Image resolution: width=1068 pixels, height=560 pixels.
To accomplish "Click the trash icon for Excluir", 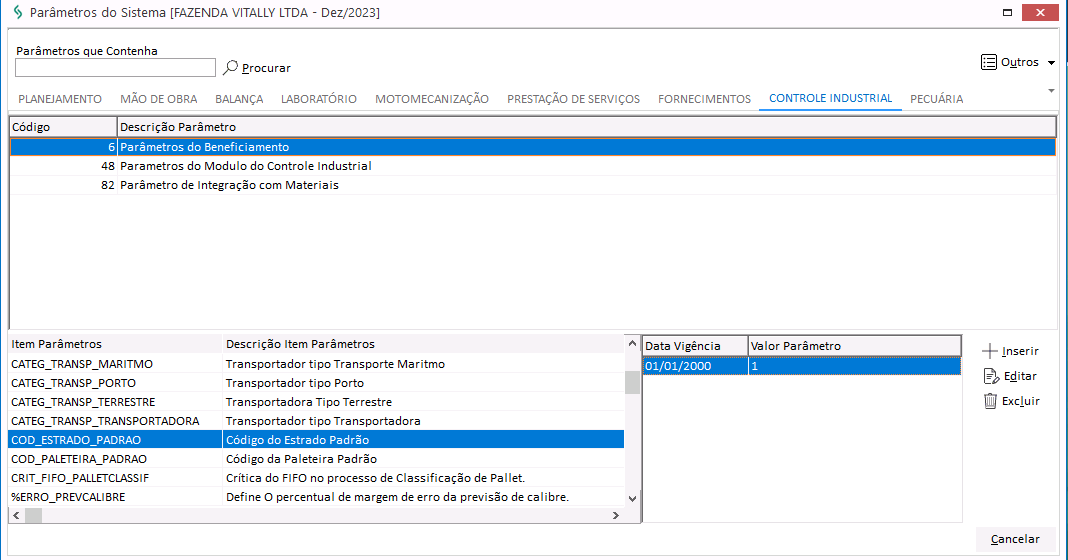I will click(x=990, y=401).
